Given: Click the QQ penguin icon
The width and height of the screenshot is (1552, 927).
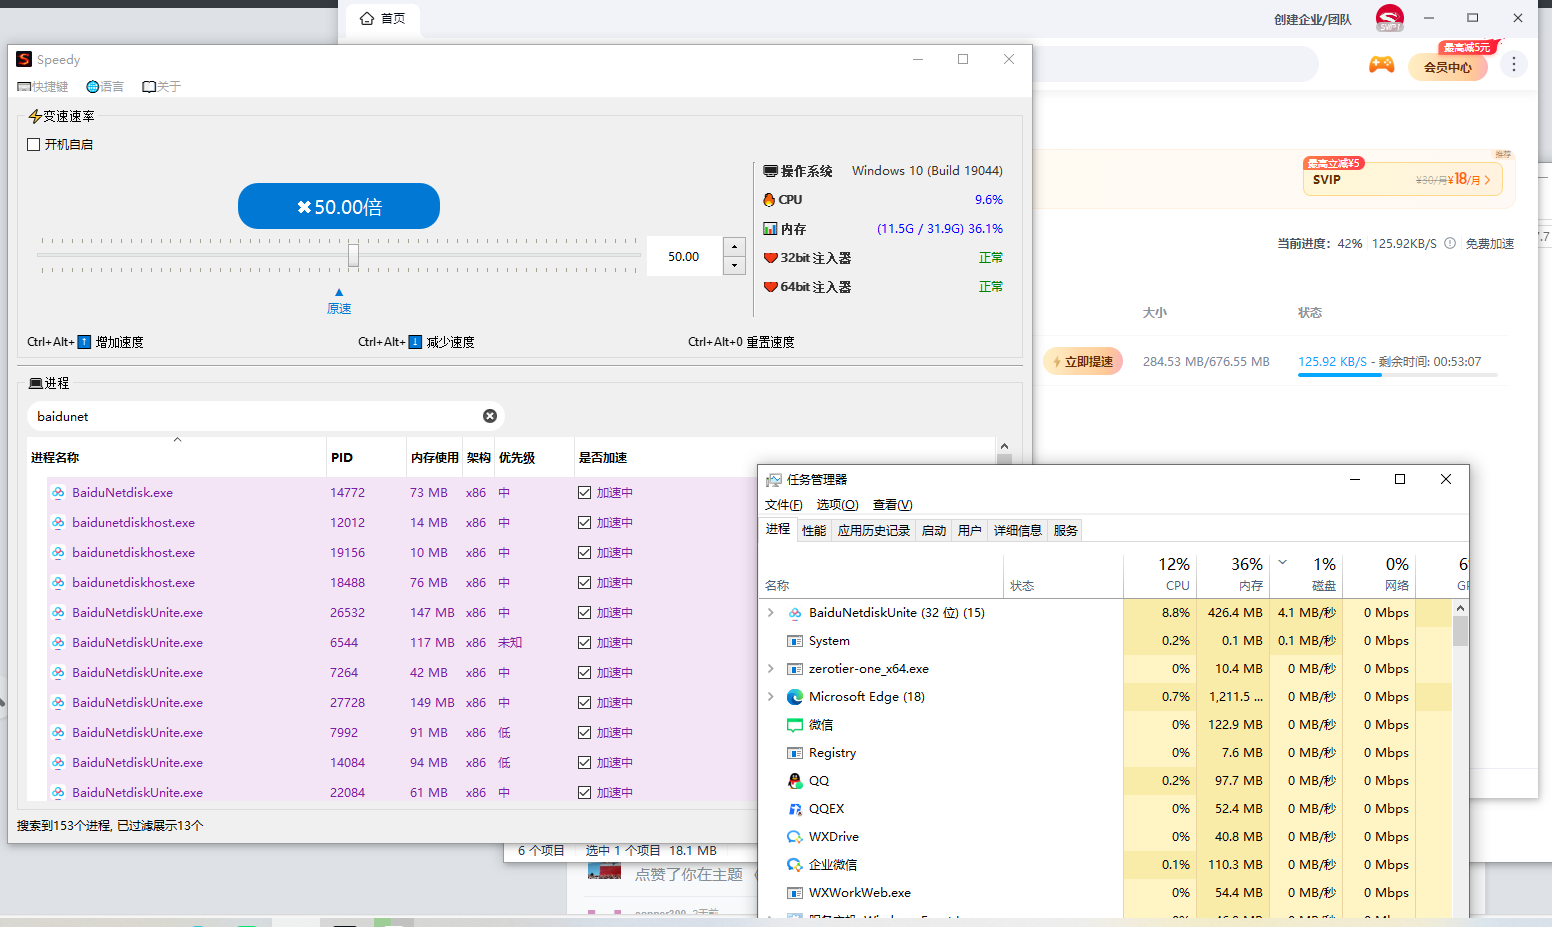Looking at the screenshot, I should tap(795, 781).
